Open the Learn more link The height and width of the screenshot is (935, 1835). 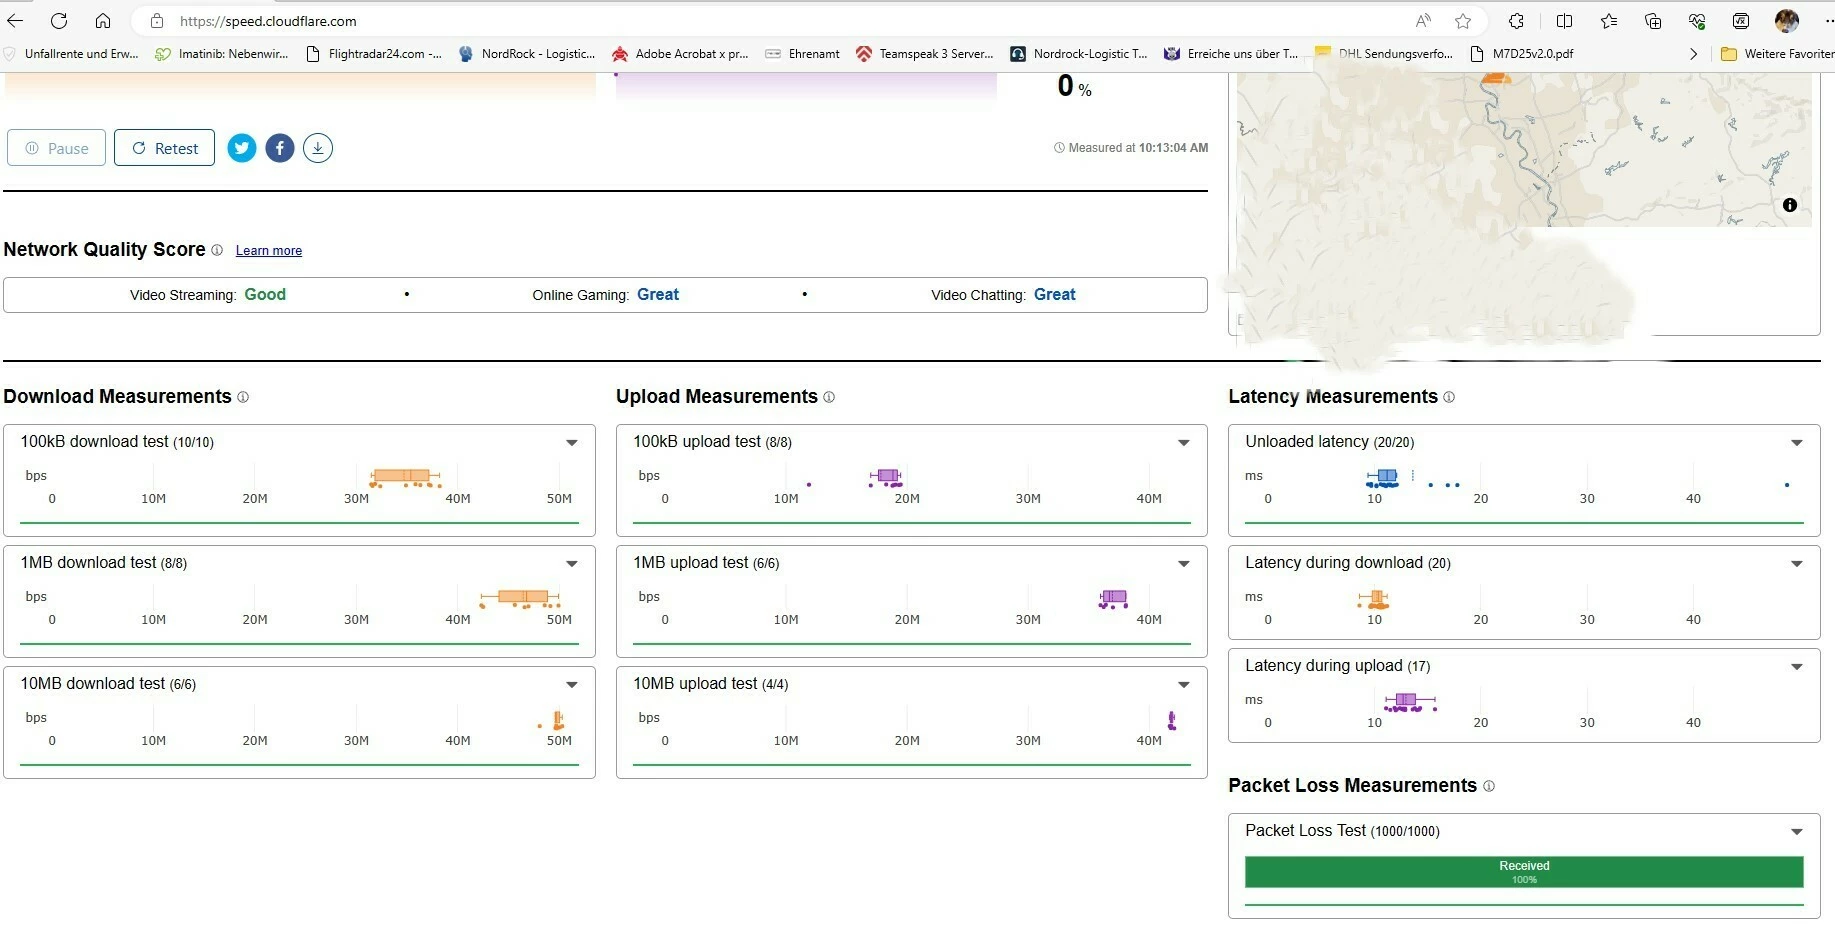[x=269, y=251]
